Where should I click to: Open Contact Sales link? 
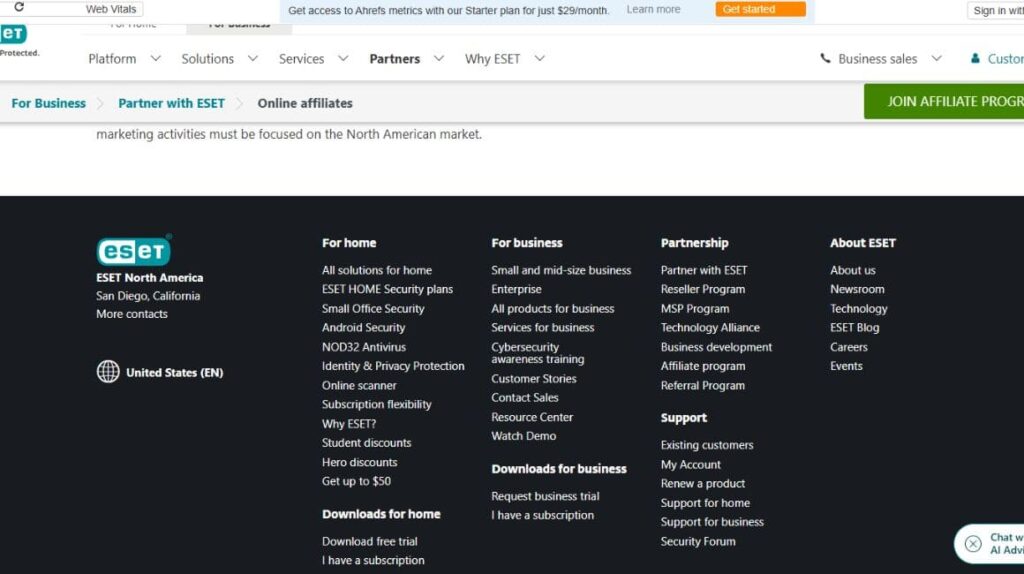tap(524, 397)
